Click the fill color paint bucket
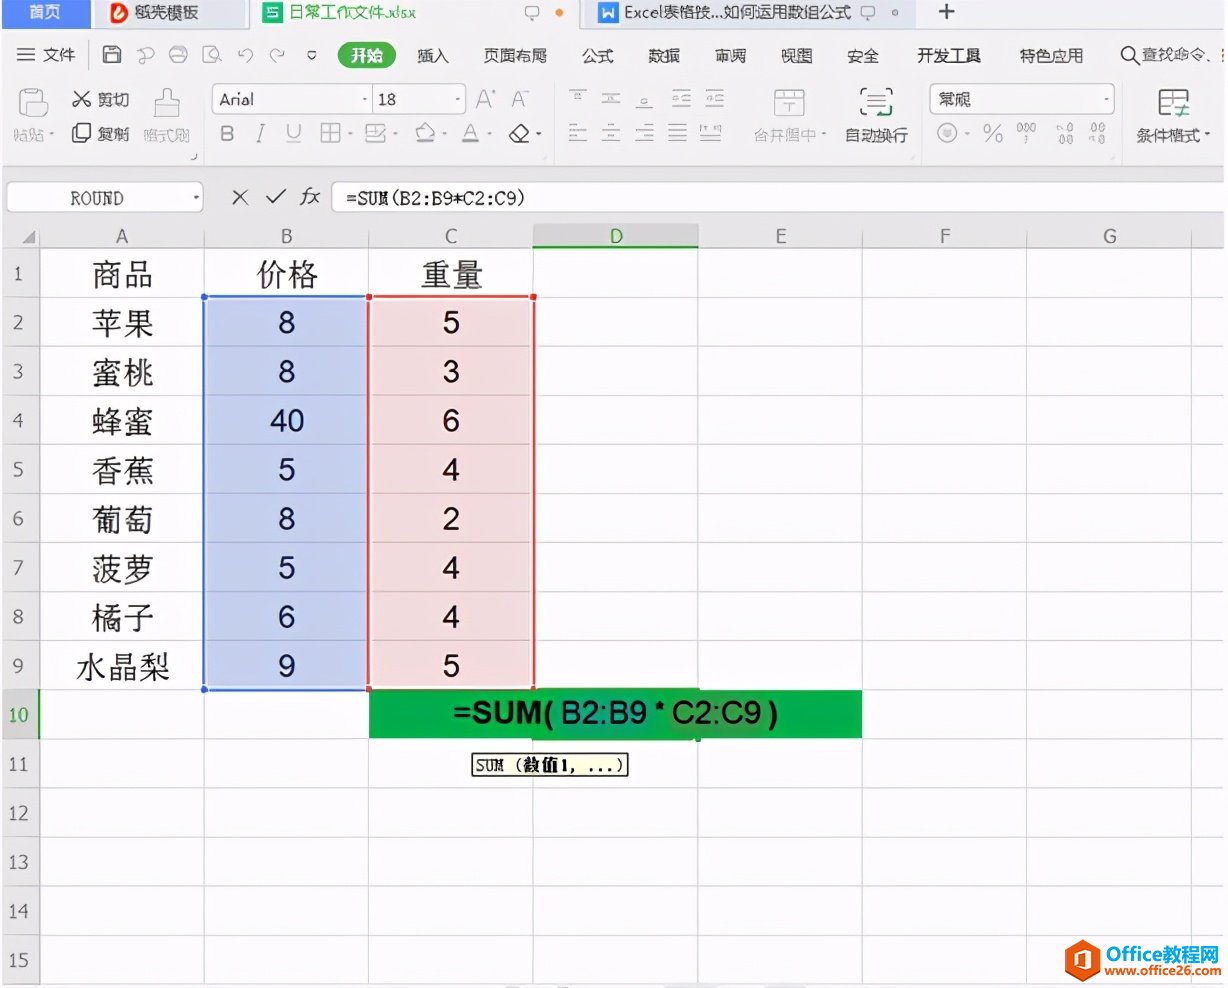Image resolution: width=1228 pixels, height=988 pixels. point(425,133)
